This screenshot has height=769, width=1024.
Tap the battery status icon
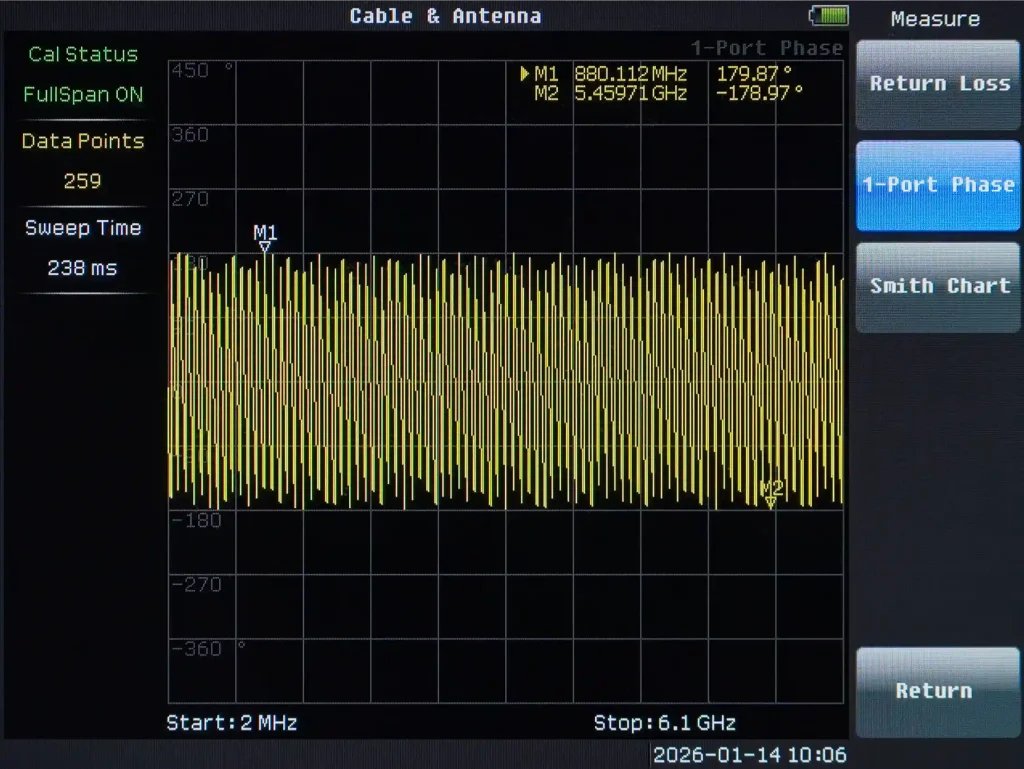pos(828,15)
